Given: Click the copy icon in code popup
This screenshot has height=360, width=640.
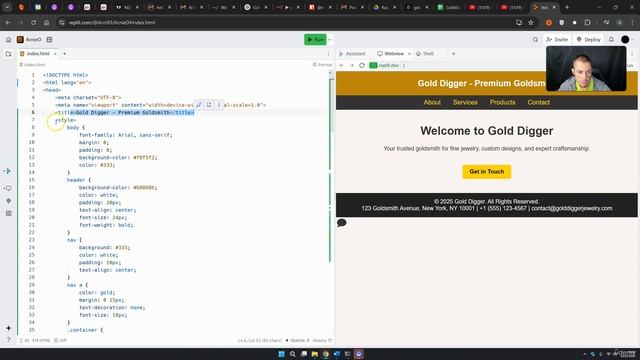Looking at the screenshot, I should coord(209,105).
